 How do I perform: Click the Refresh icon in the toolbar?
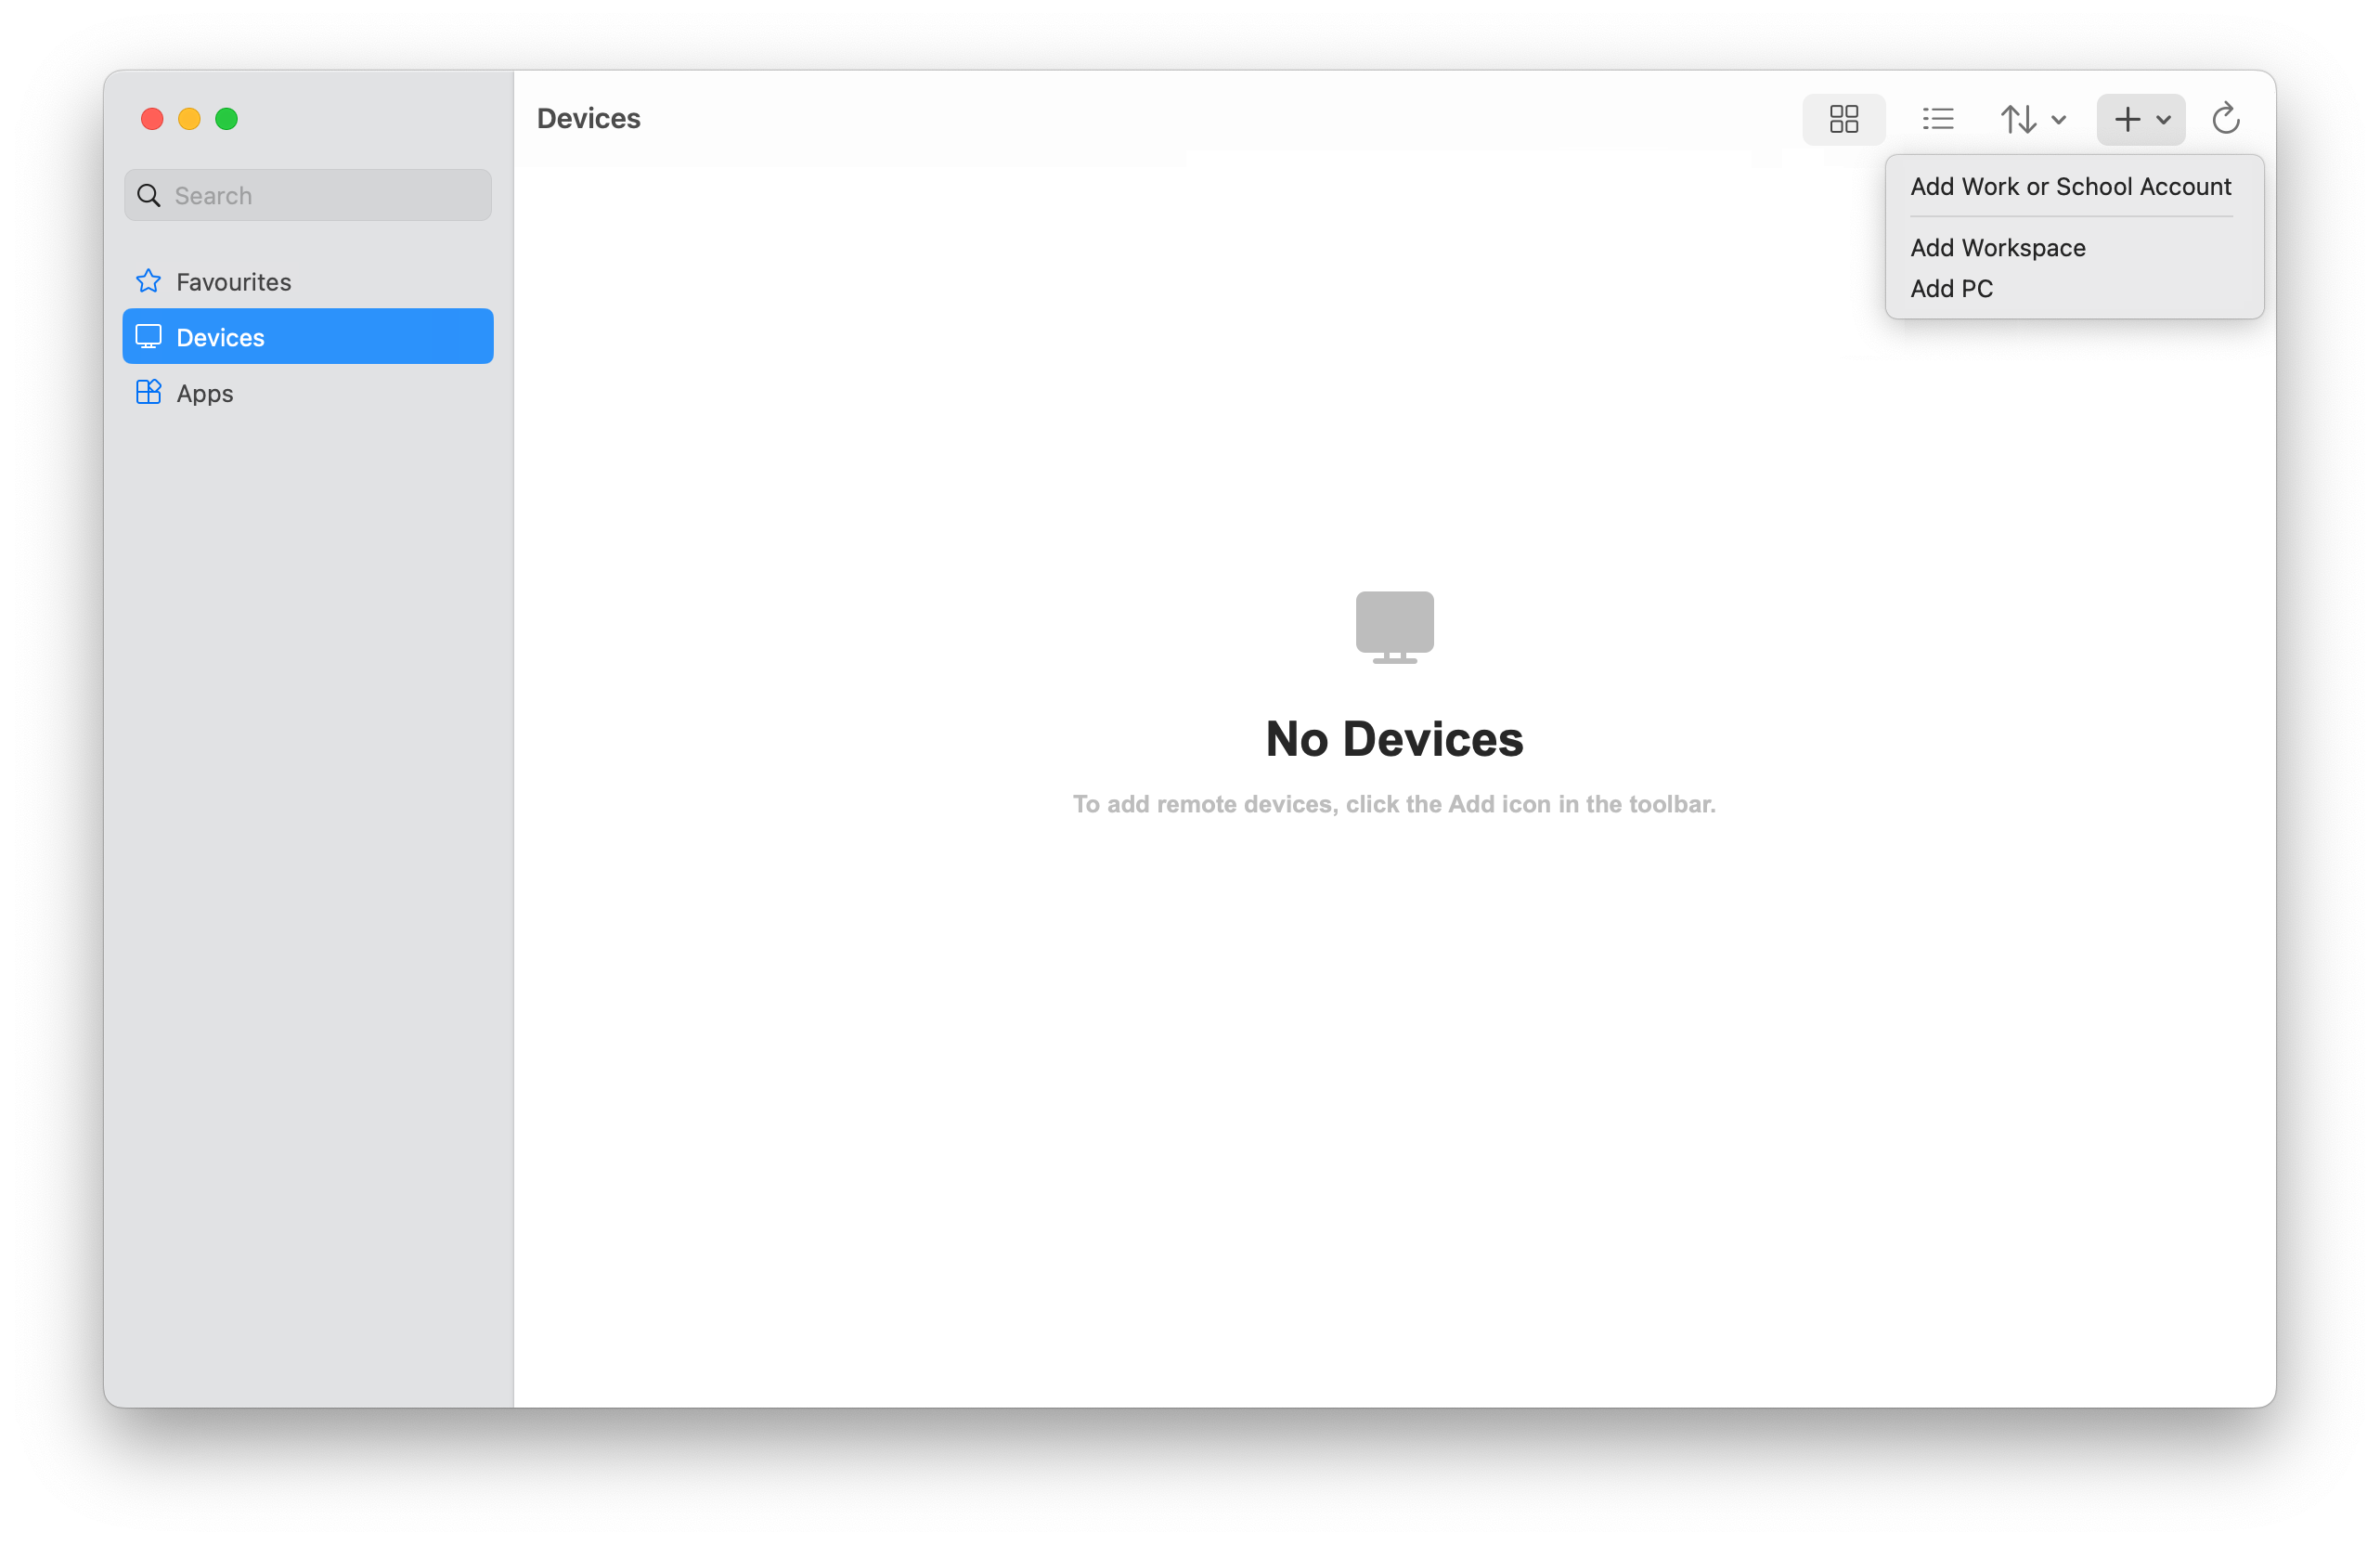(x=2225, y=118)
